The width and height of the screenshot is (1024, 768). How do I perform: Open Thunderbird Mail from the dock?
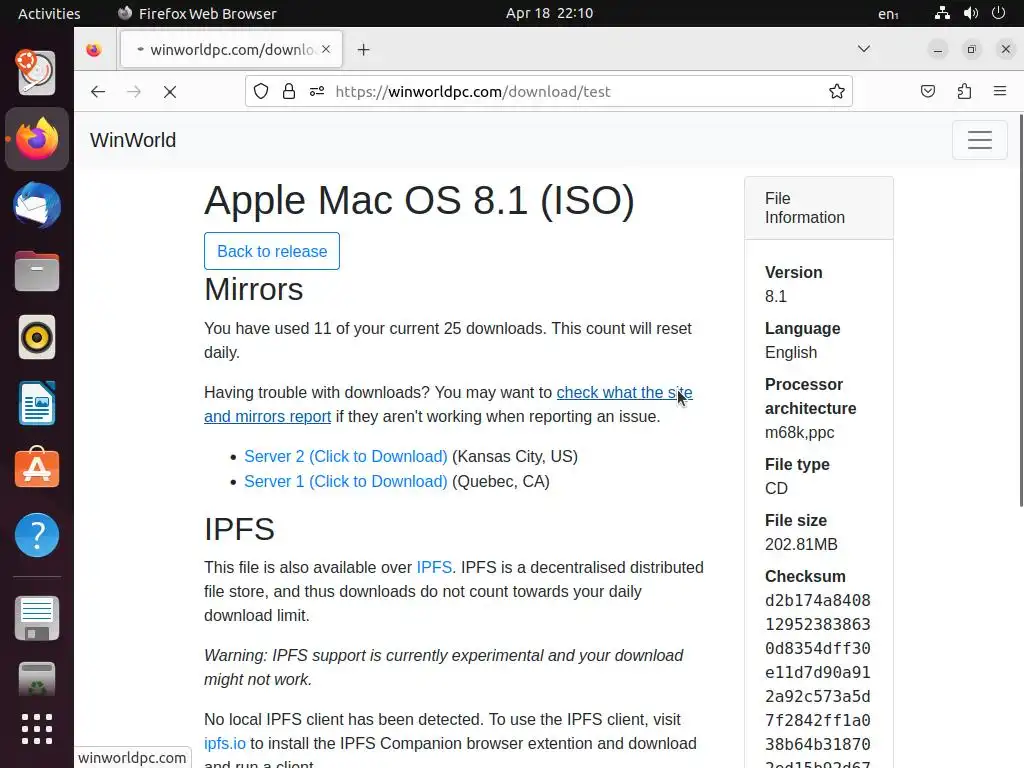[x=37, y=206]
